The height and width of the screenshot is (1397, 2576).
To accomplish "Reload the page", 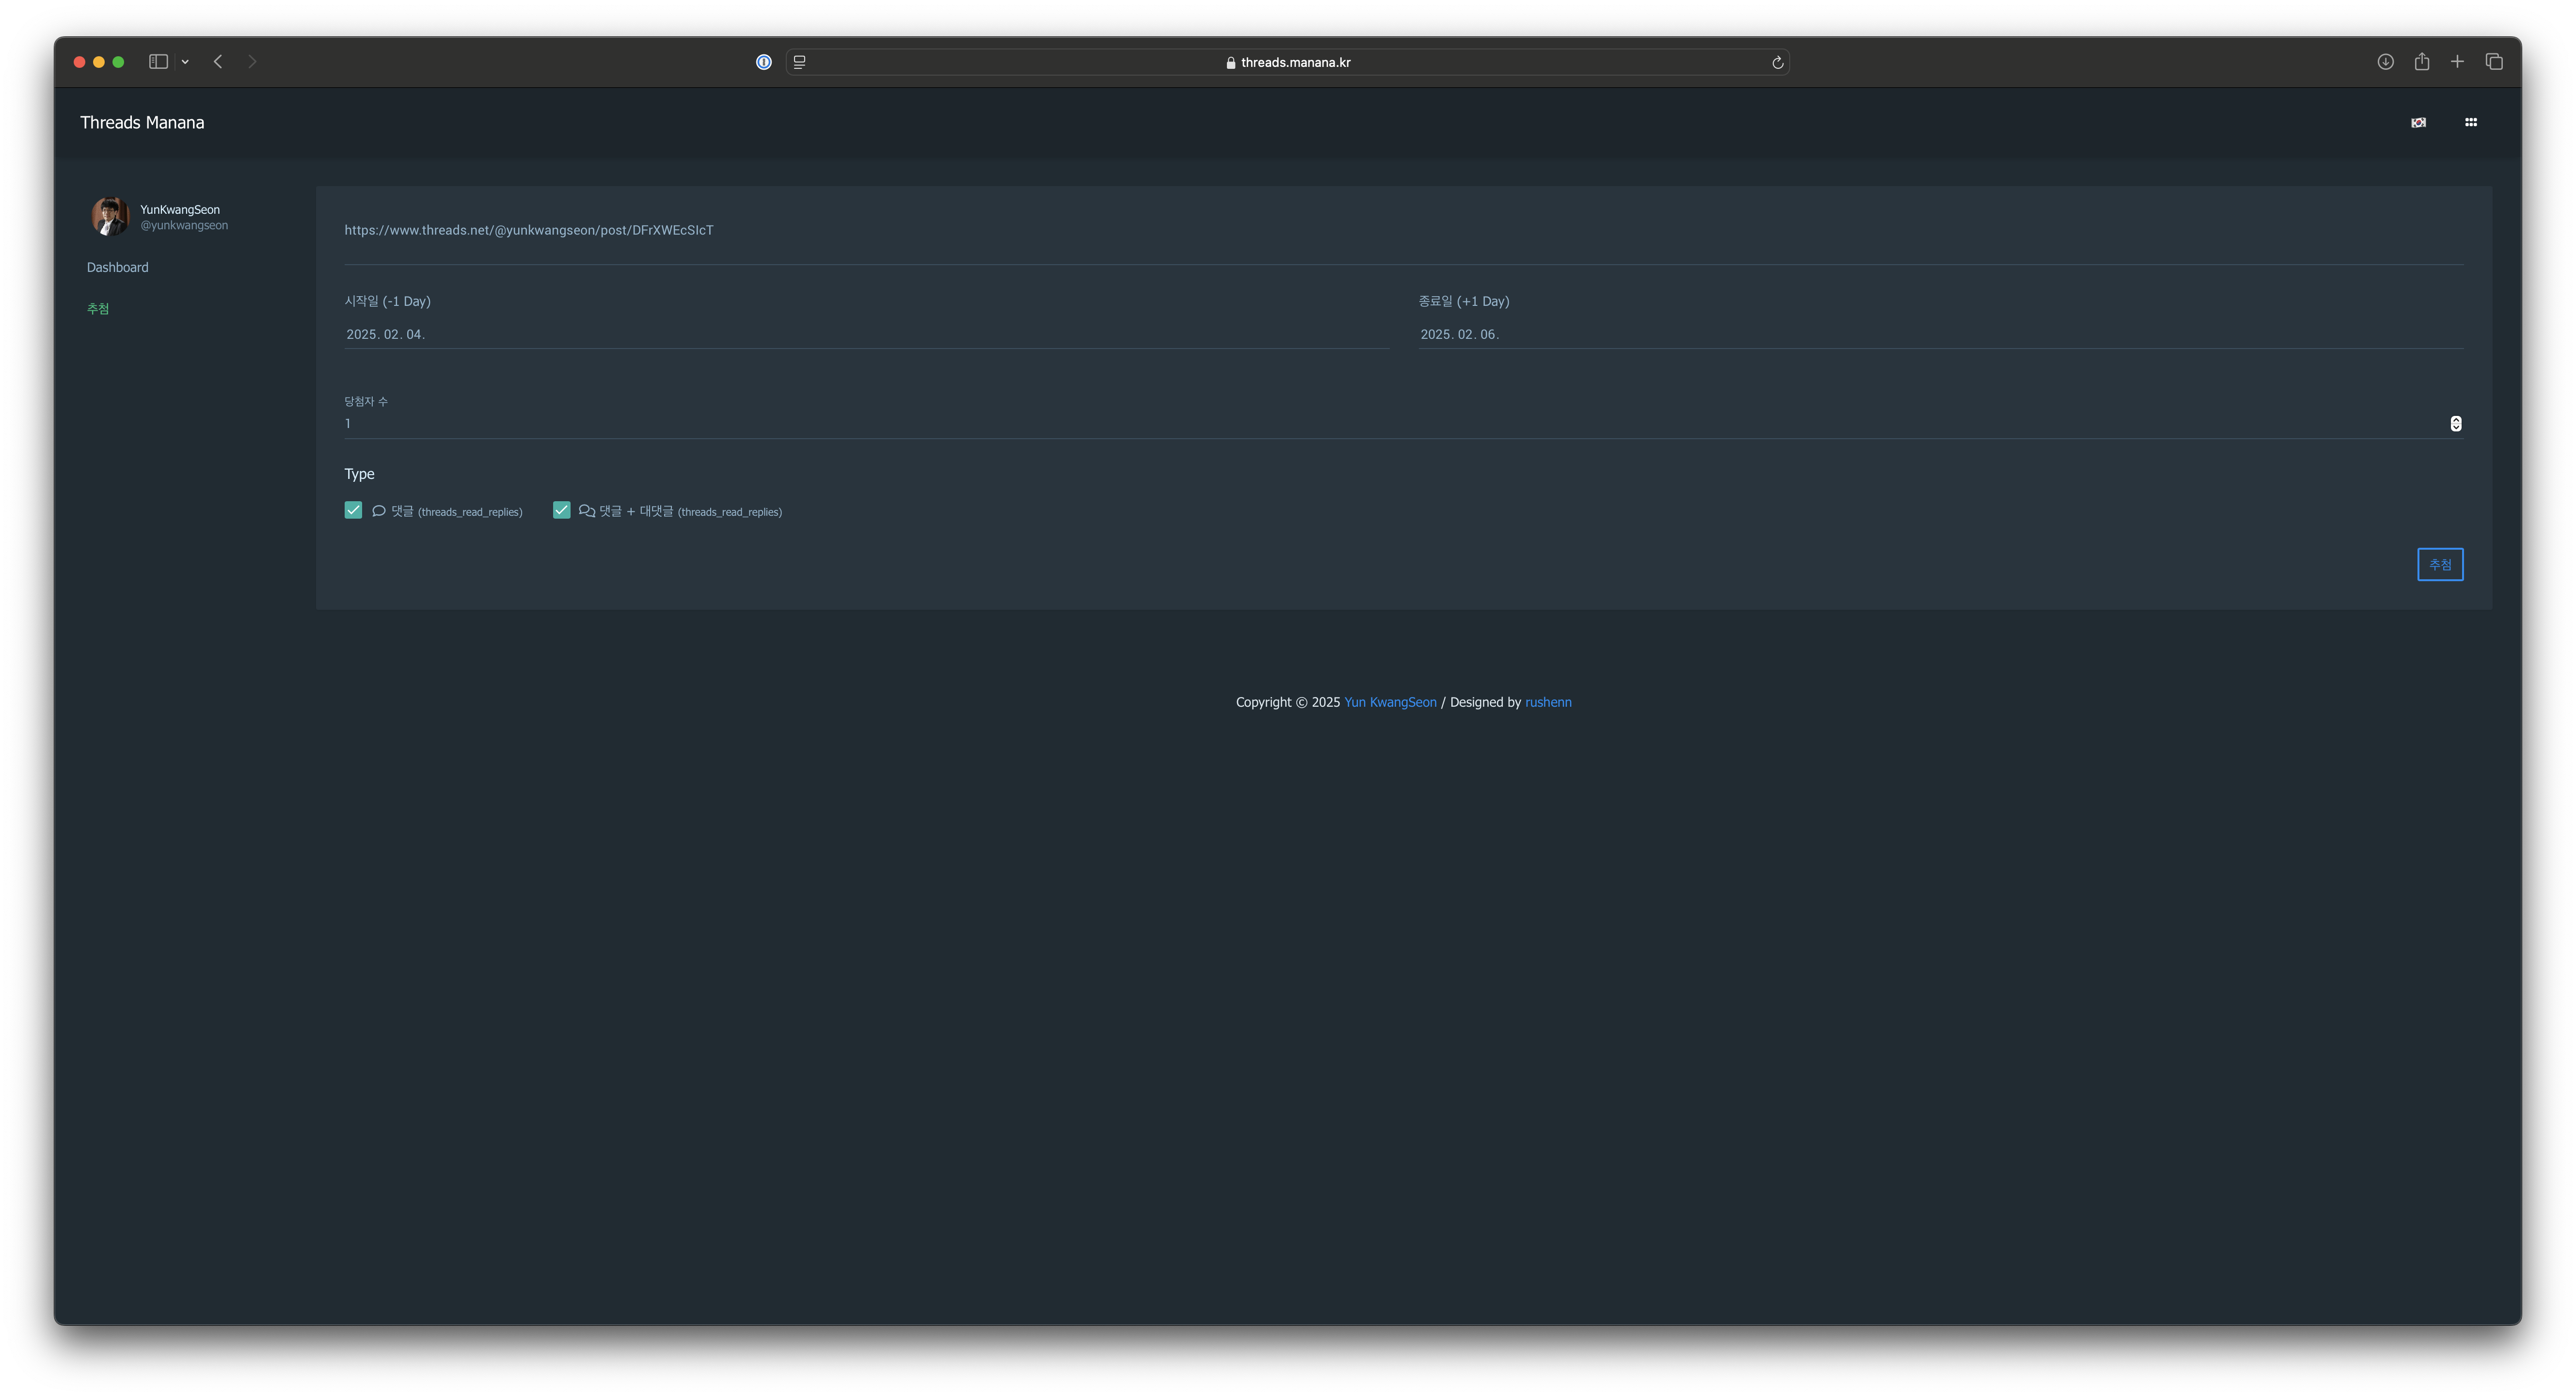I will [1777, 62].
